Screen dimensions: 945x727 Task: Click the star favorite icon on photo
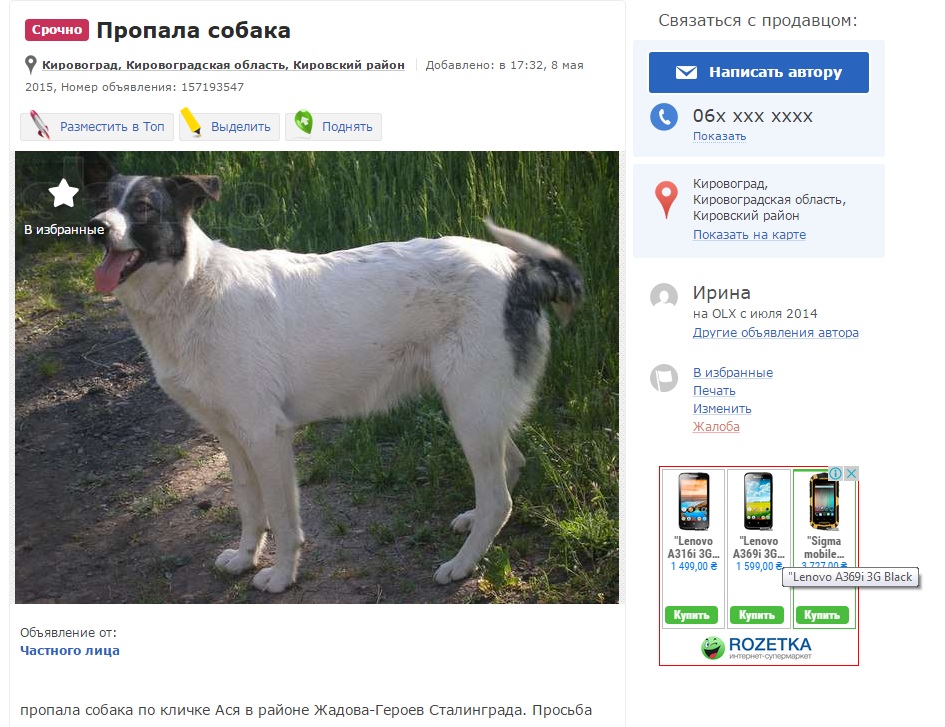point(63,194)
